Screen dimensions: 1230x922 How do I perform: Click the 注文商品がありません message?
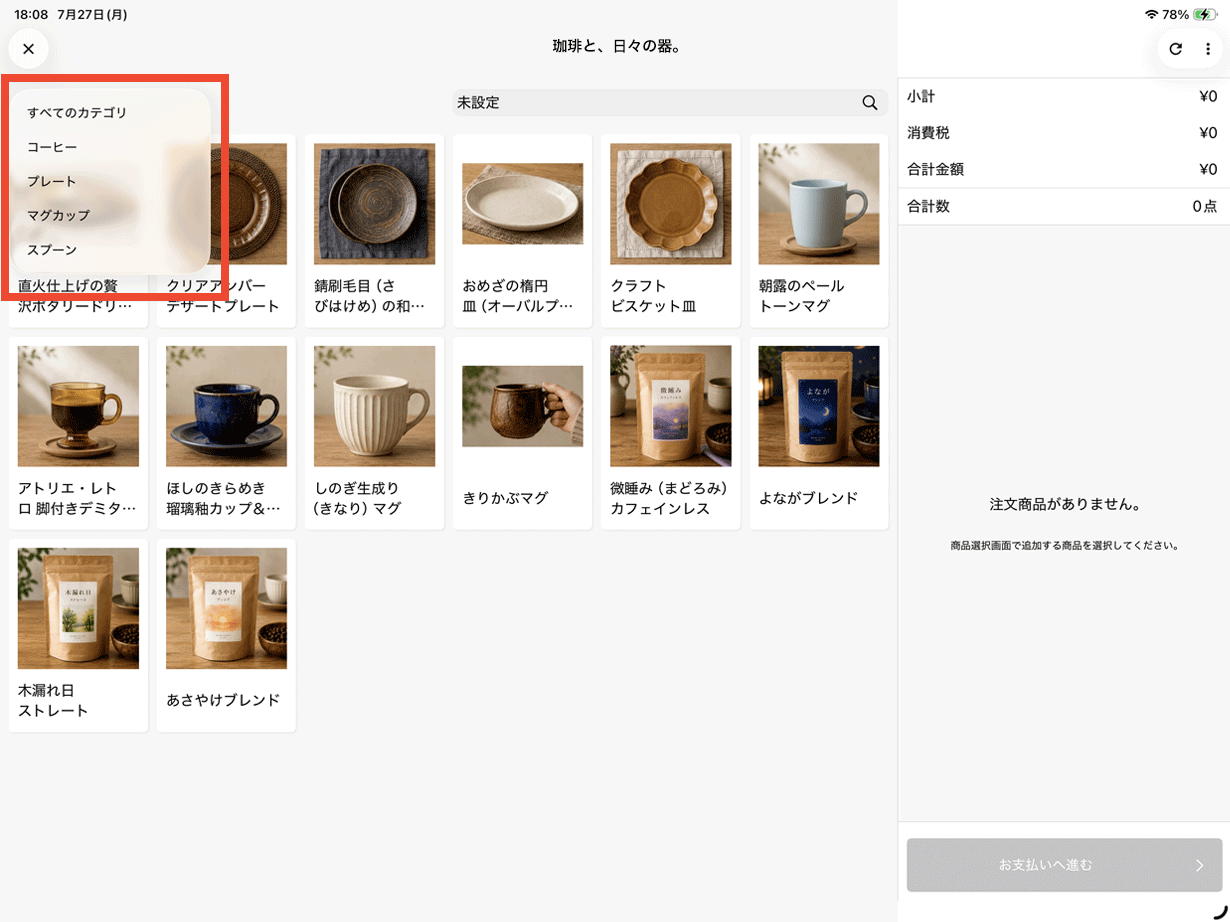click(1064, 505)
